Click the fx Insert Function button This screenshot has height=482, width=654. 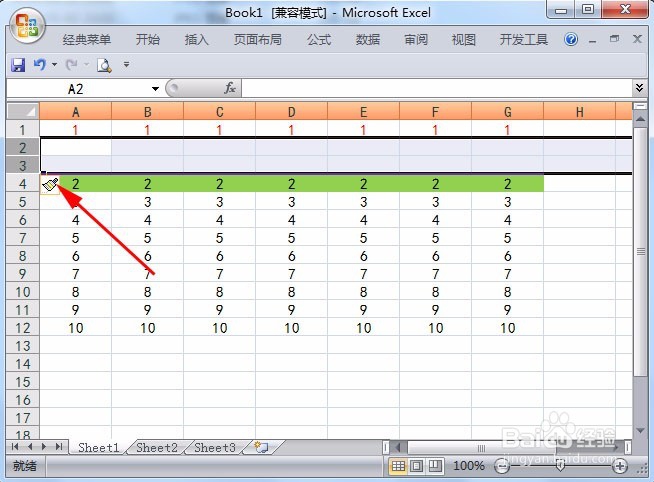pos(230,88)
